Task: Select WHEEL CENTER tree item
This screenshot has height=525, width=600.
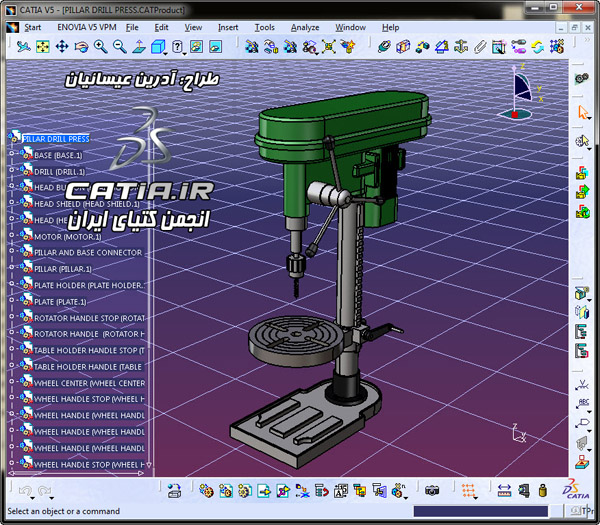Action: pyautogui.click(x=90, y=383)
